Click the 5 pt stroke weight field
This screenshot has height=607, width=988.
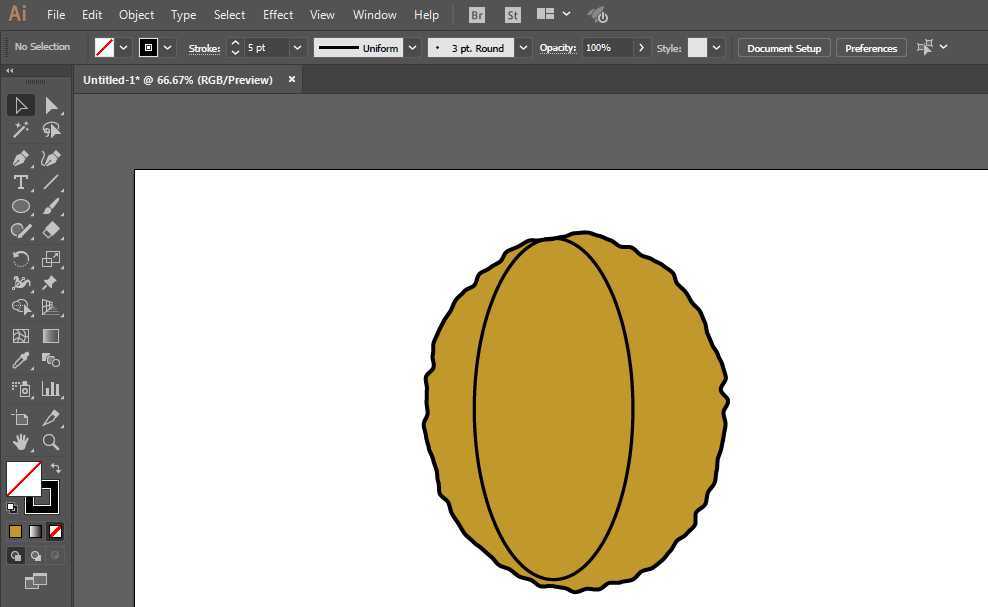tap(267, 48)
